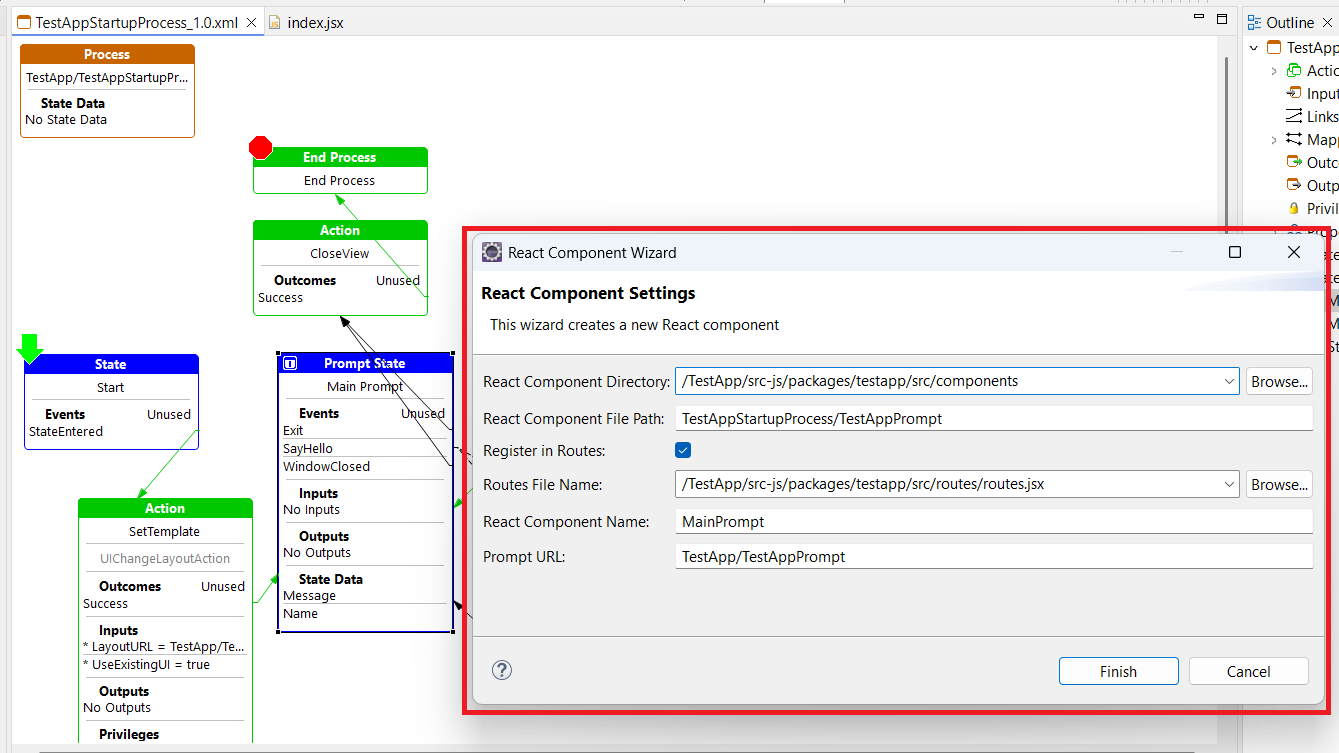Activate the Outline view tab
This screenshot has width=1339, height=753.
point(1291,22)
